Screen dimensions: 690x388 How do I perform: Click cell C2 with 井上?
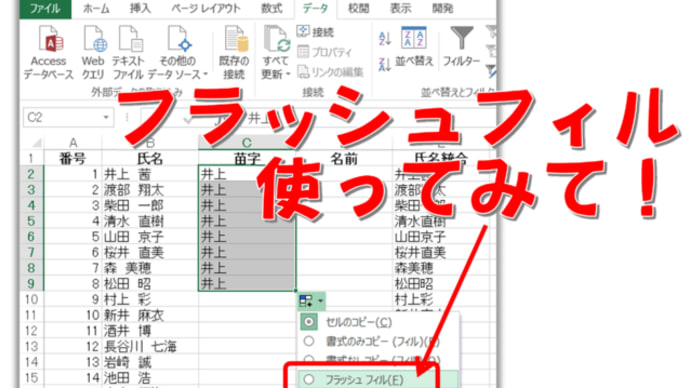pyautogui.click(x=247, y=174)
